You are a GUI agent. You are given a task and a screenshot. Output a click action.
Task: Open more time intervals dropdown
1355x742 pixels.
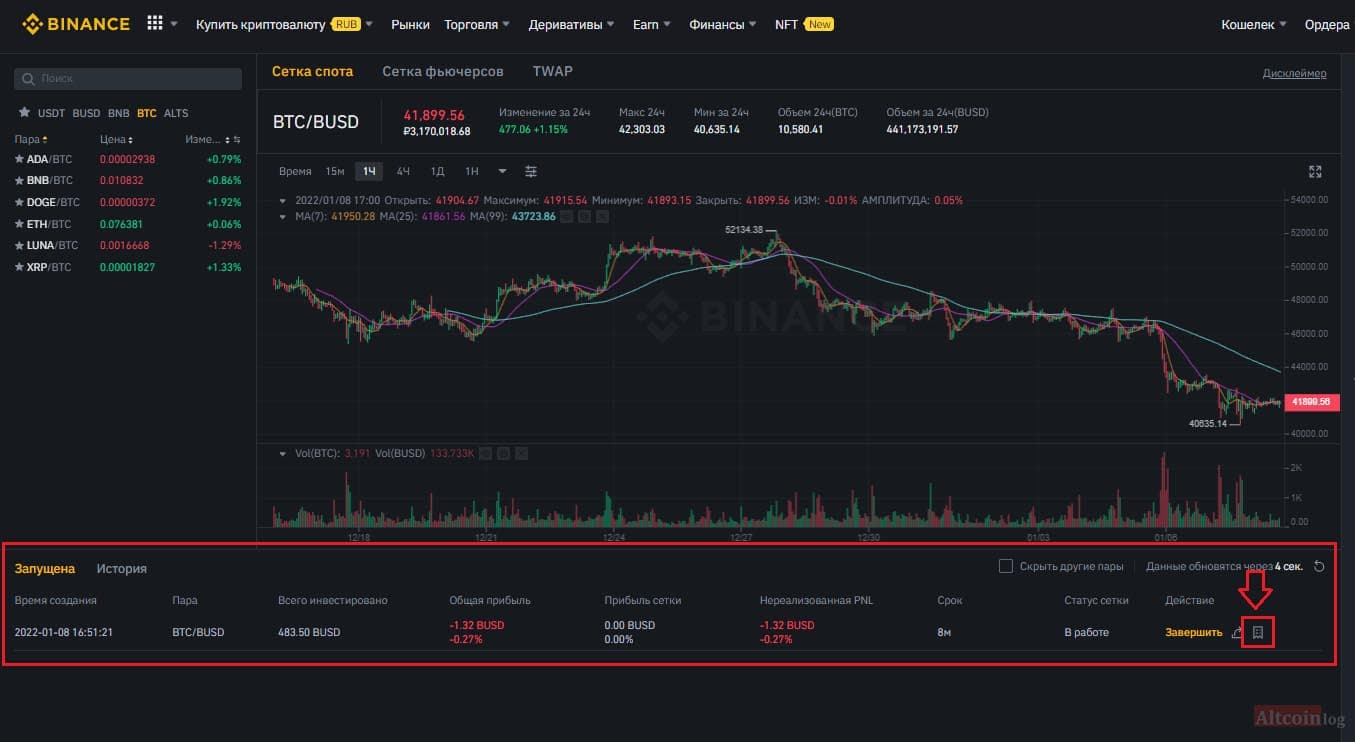[x=502, y=171]
